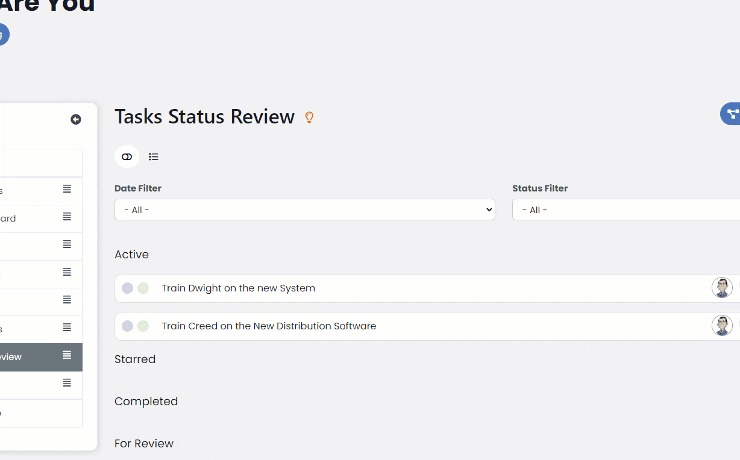Toggle the green circle on Train Creed task
Image resolution: width=740 pixels, height=460 pixels.
point(143,326)
